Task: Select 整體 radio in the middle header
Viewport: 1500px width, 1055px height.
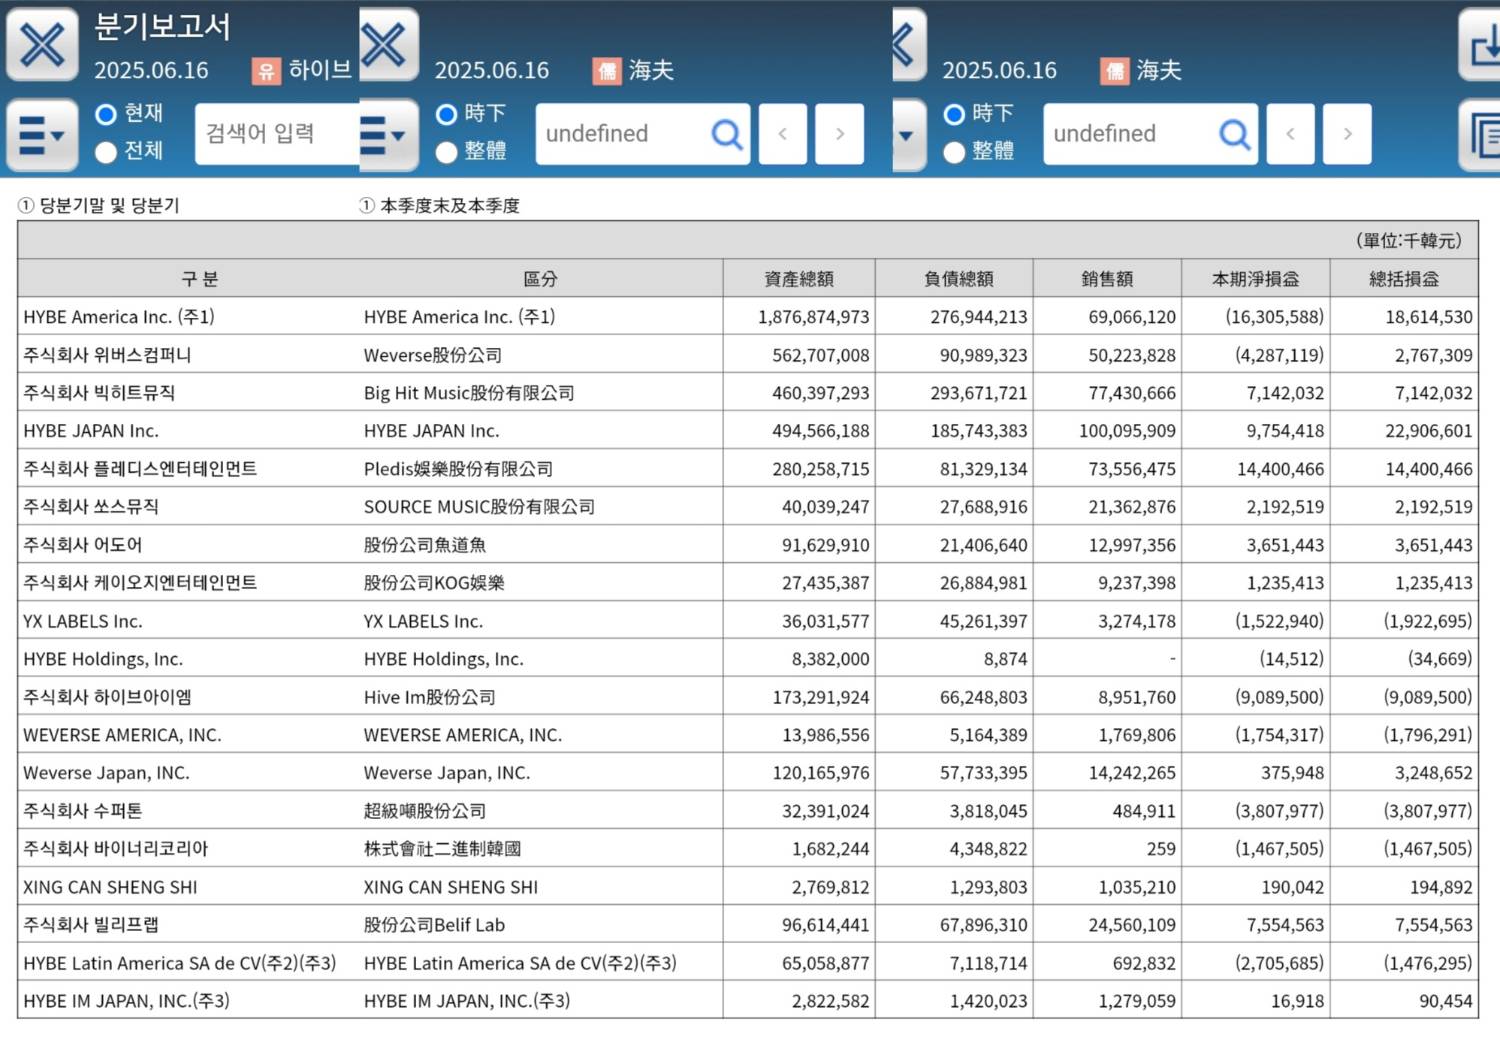Action: tap(447, 151)
